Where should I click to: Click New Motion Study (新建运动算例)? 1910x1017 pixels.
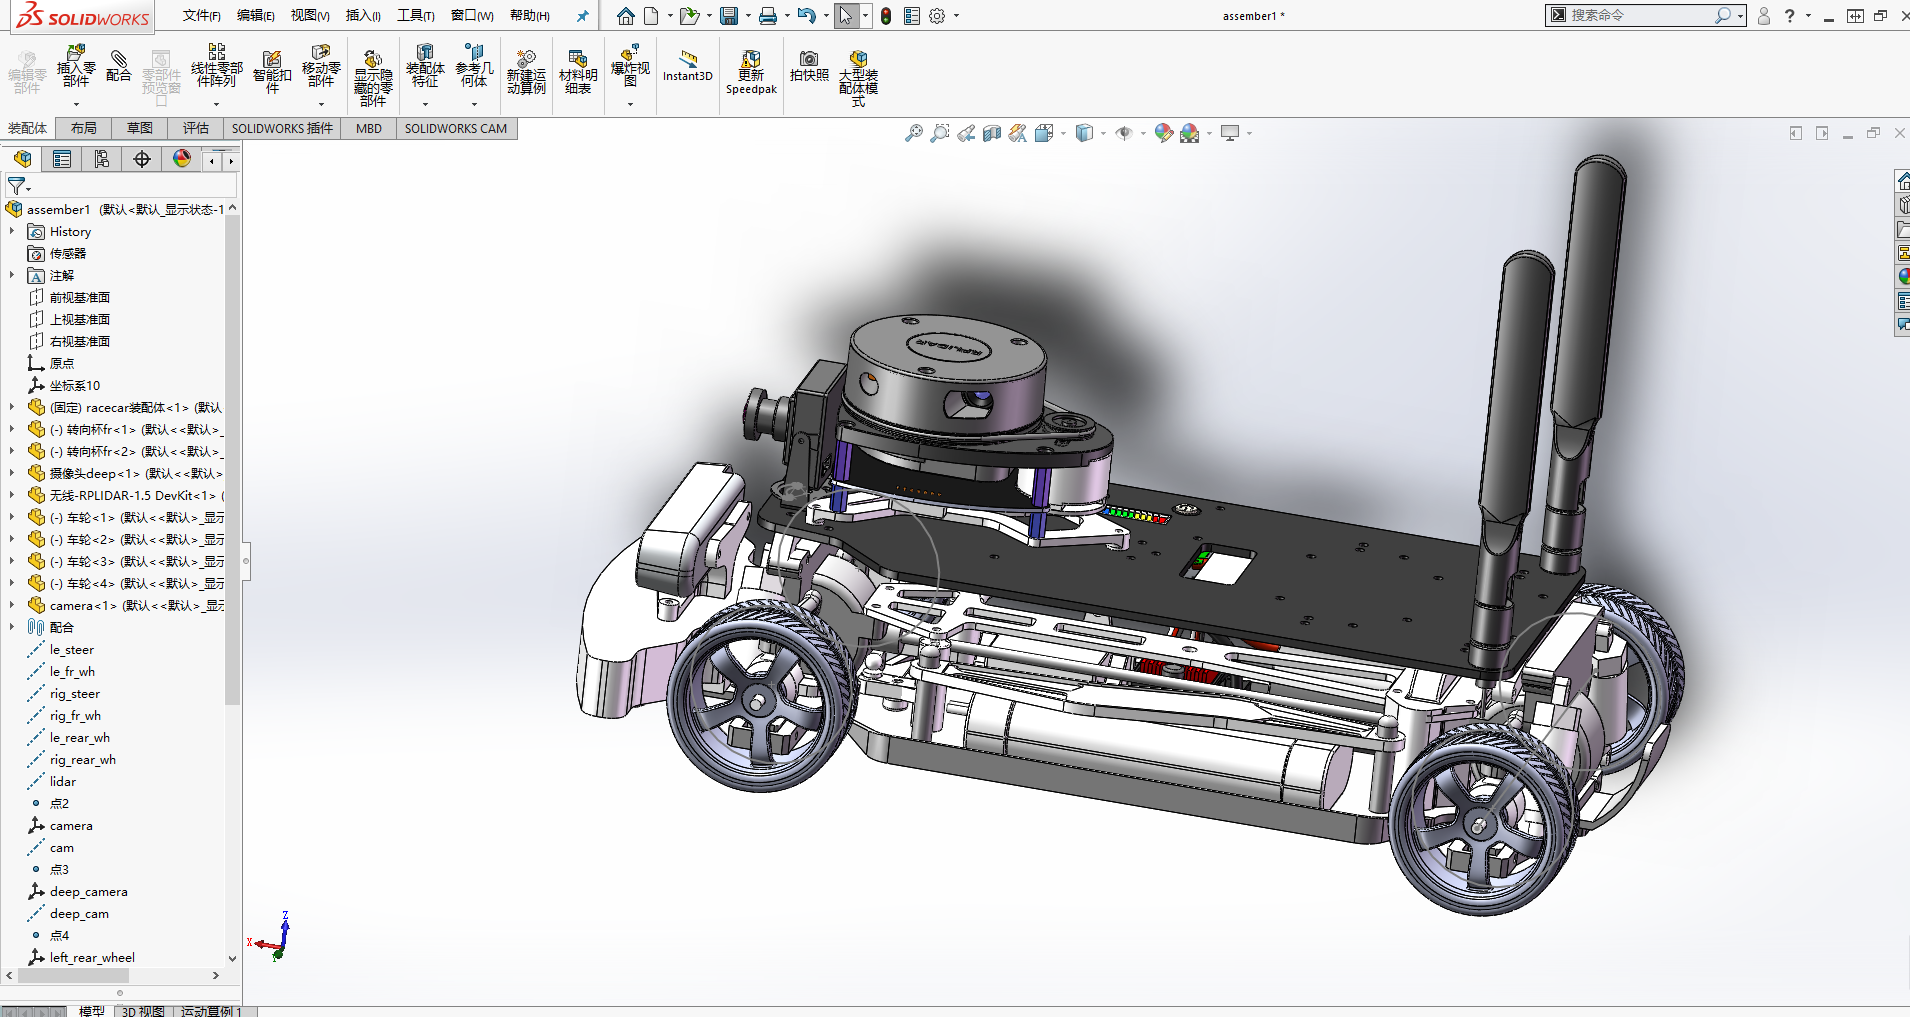coord(526,70)
